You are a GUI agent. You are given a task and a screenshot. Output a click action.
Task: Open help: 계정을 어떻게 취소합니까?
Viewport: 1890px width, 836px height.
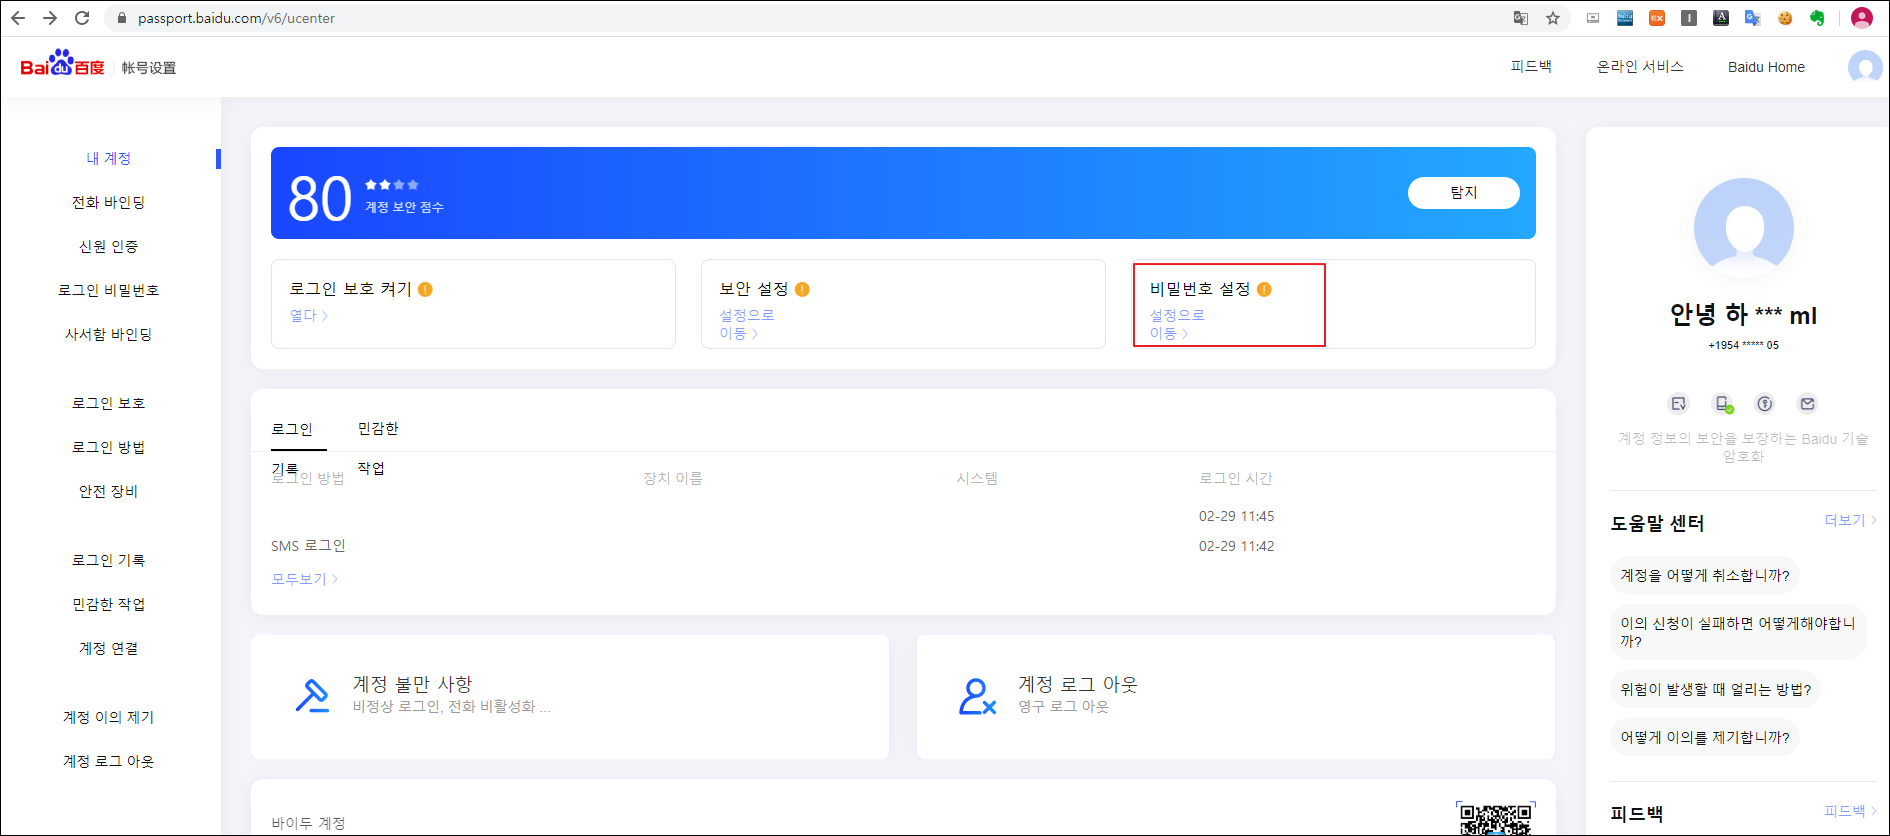click(1705, 575)
